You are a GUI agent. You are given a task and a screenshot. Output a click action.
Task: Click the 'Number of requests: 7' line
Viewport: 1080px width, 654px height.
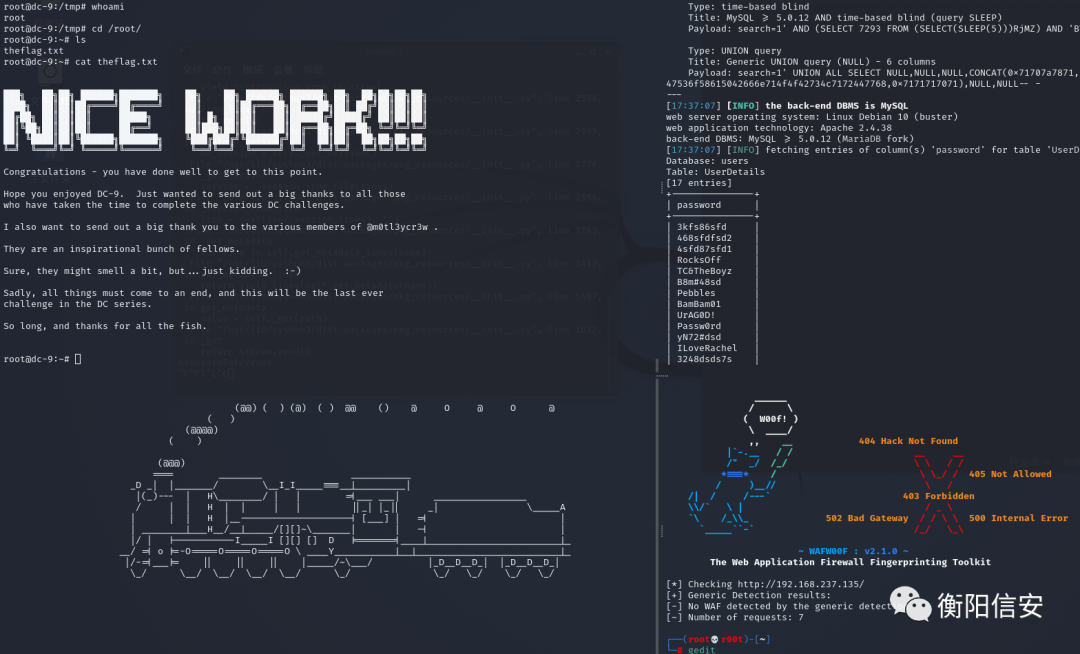coord(734,617)
